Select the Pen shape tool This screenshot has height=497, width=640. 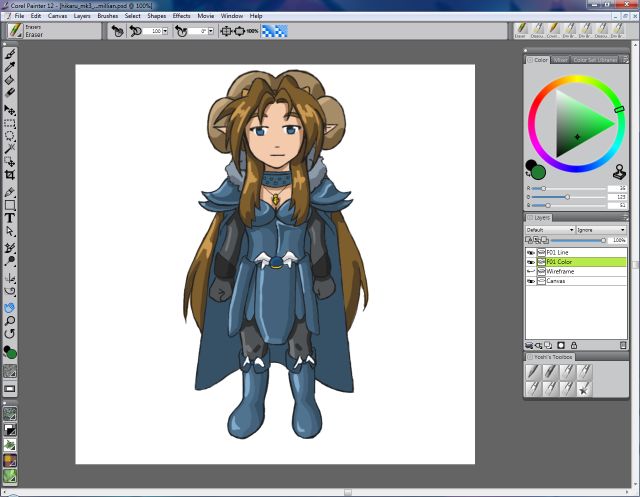coord(10,192)
